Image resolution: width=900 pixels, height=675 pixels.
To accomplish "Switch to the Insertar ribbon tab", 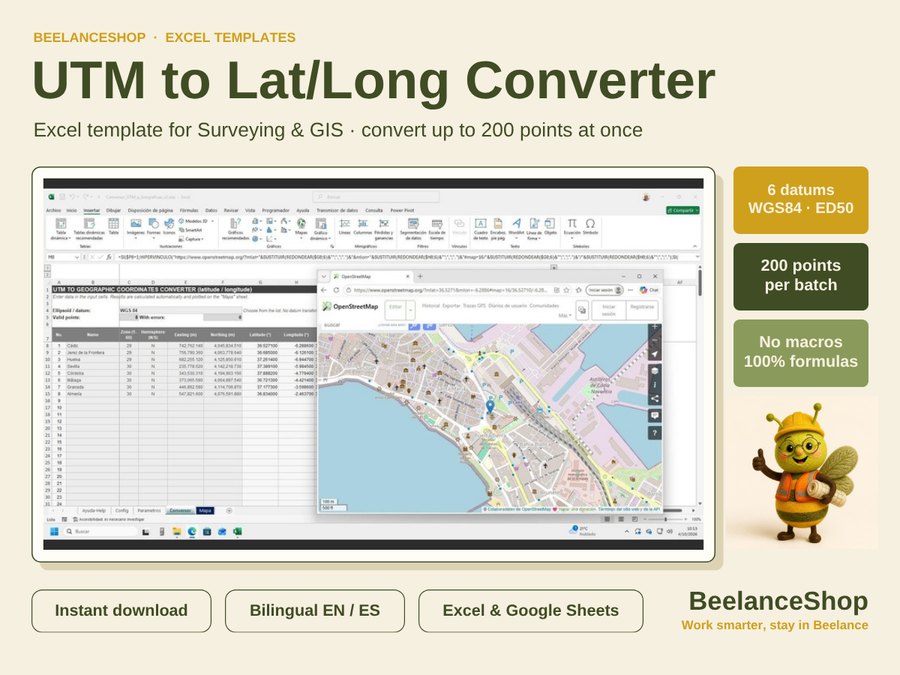I will point(92,211).
